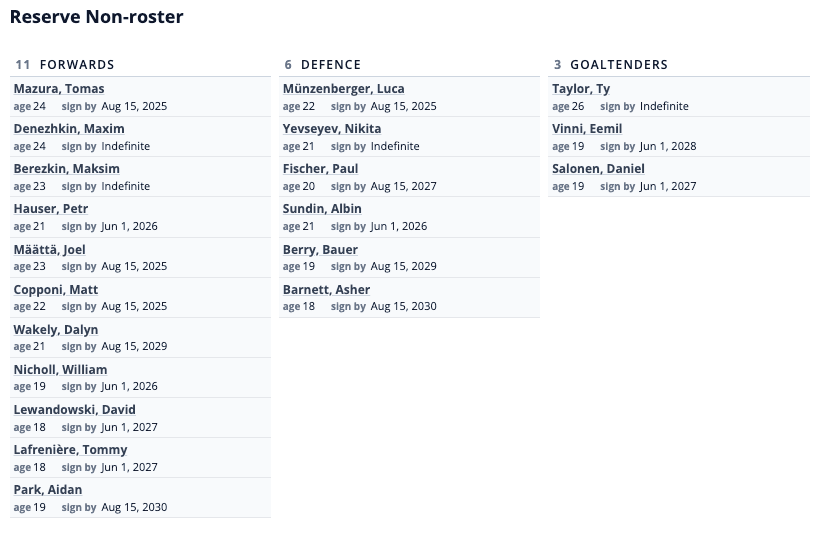Select Salonen, Daniel in goaltenders
Image resolution: width=819 pixels, height=535 pixels.
pos(598,169)
